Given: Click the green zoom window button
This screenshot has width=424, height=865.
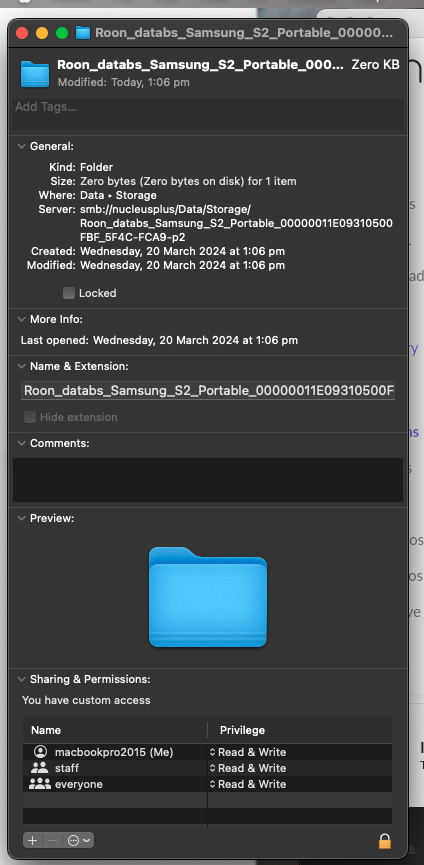Looking at the screenshot, I should (62, 33).
